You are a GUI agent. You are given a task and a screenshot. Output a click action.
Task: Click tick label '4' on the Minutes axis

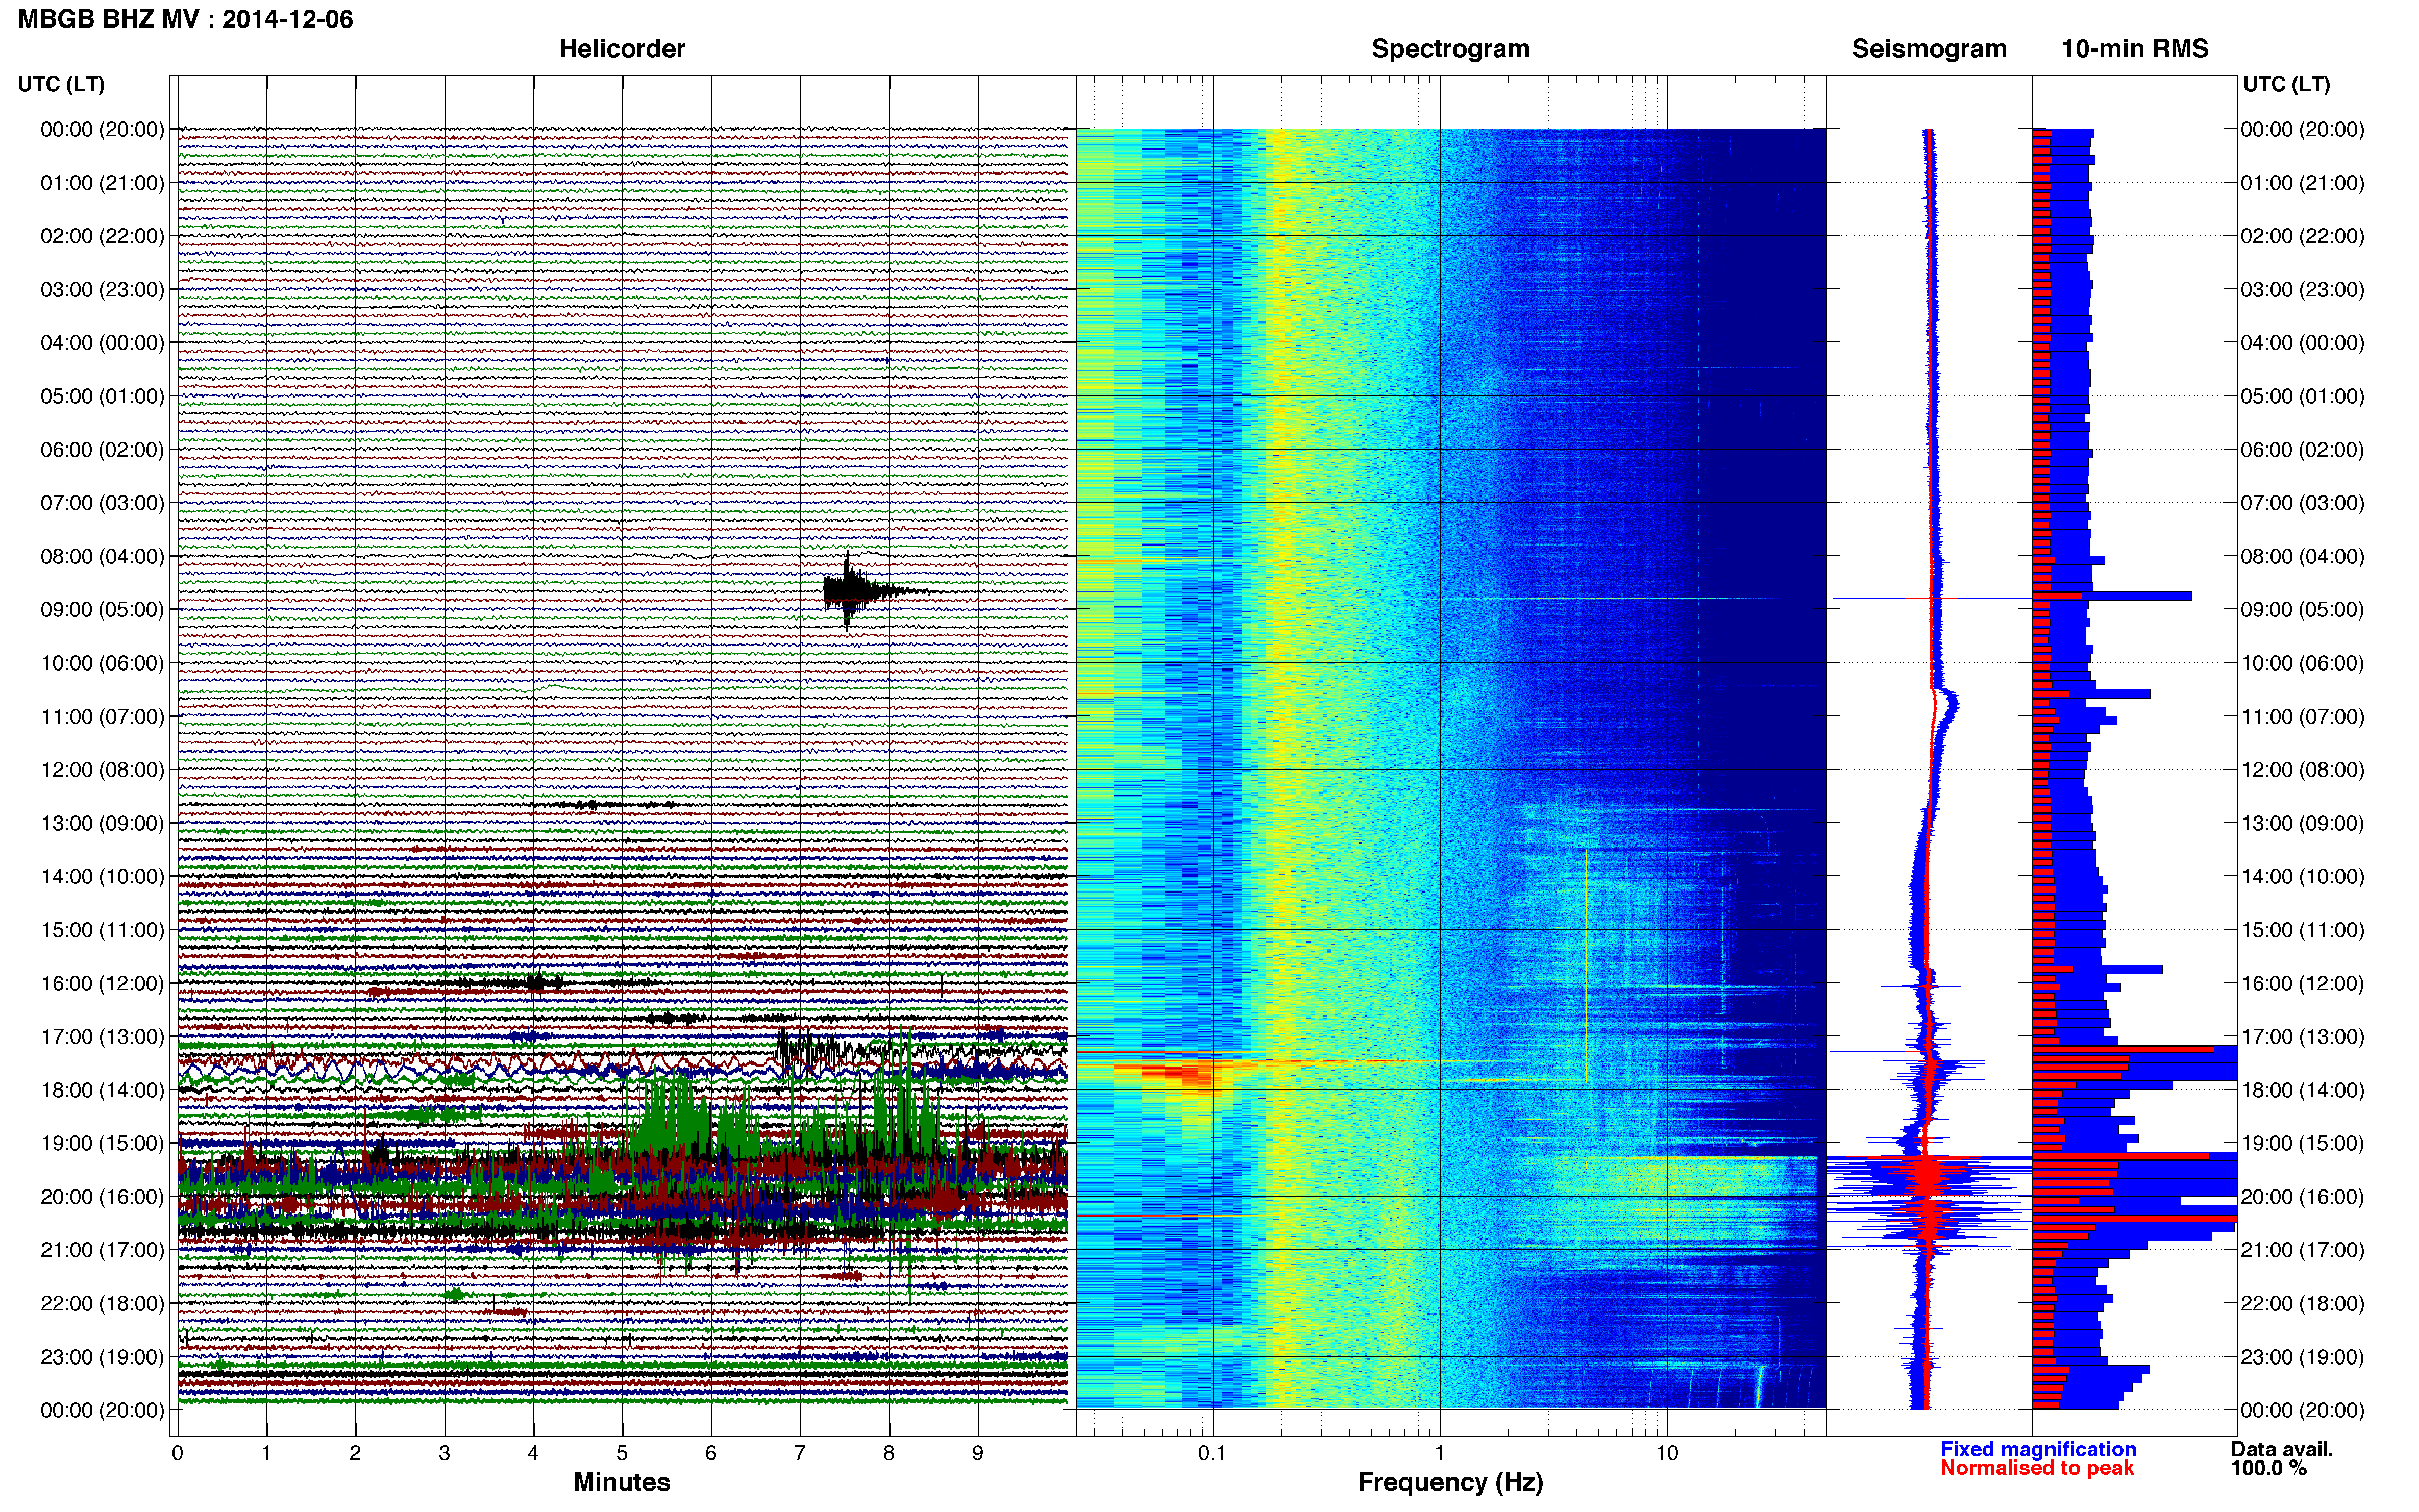tap(533, 1453)
